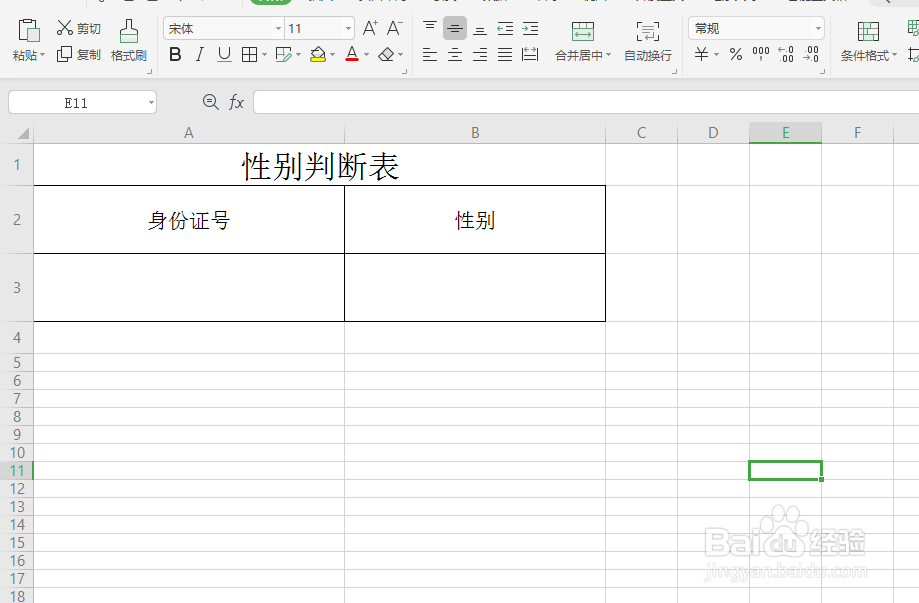Decrease font size with the A- icon
Screen dimensions: 919x603
(394, 28)
